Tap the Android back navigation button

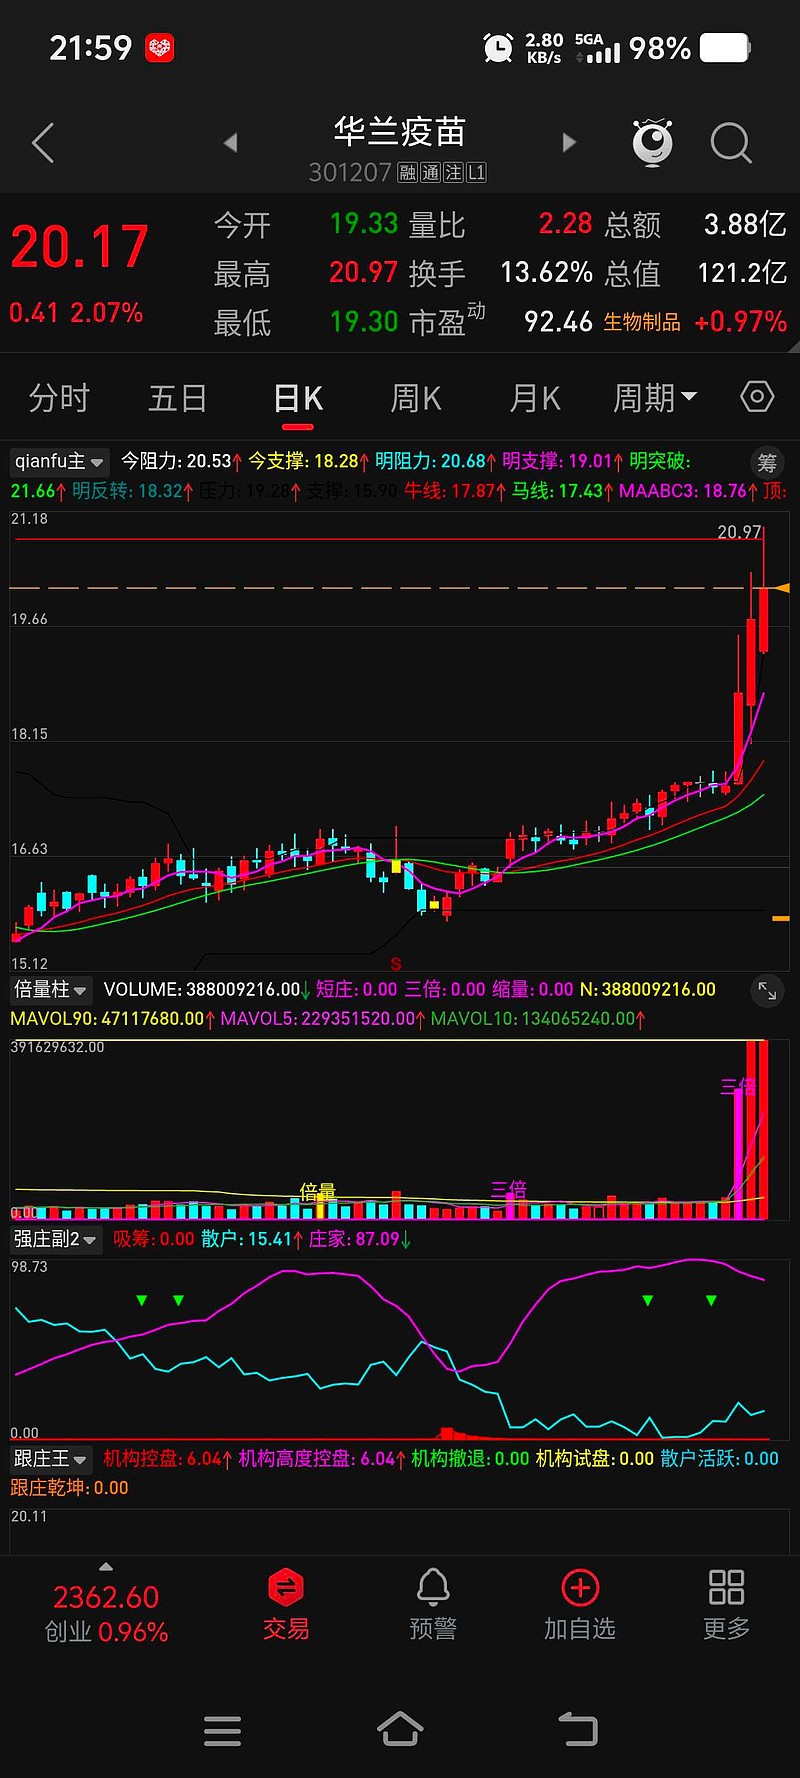pos(577,1729)
